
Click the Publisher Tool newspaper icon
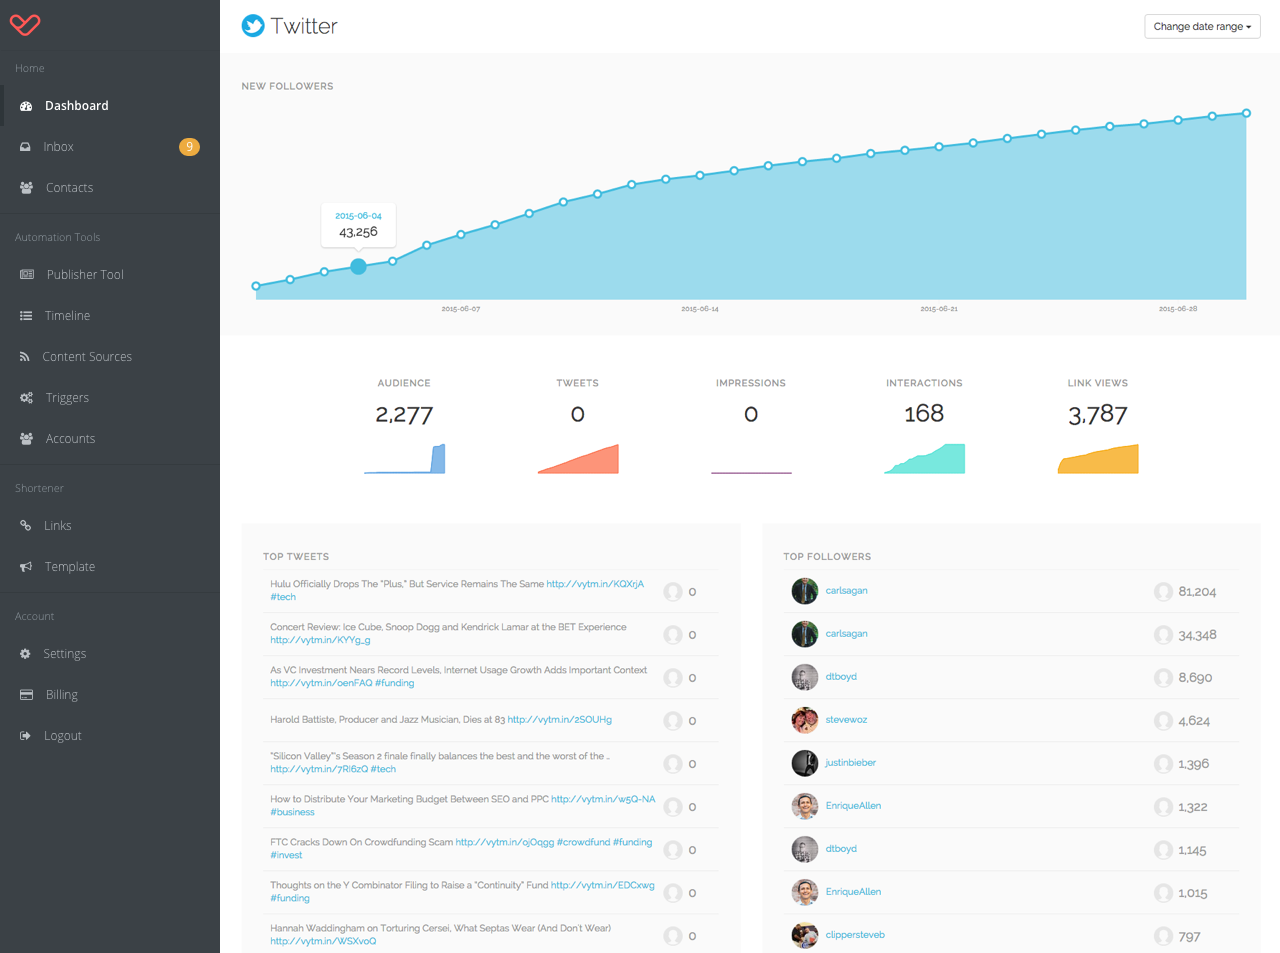point(27,275)
